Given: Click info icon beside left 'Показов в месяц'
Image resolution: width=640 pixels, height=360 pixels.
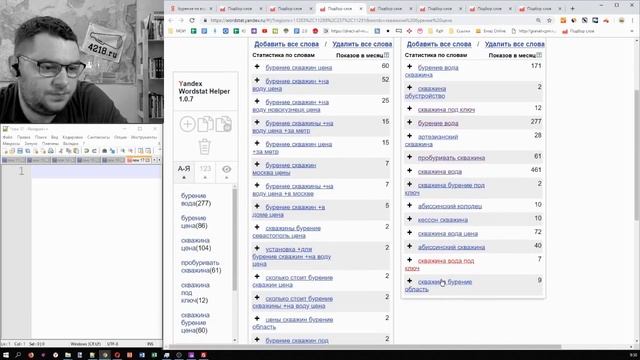Looking at the screenshot, I should pyautogui.click(x=387, y=55).
